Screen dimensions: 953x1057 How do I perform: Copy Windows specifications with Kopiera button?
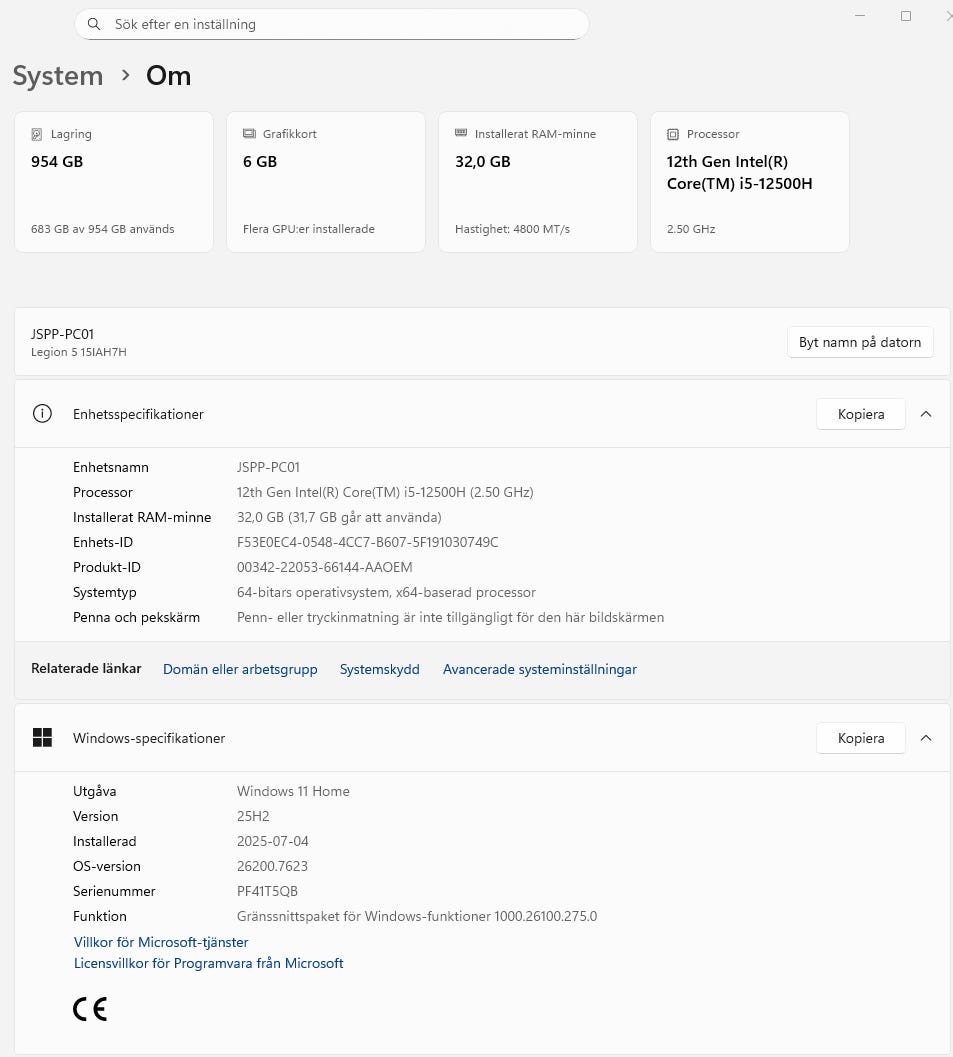click(x=860, y=738)
